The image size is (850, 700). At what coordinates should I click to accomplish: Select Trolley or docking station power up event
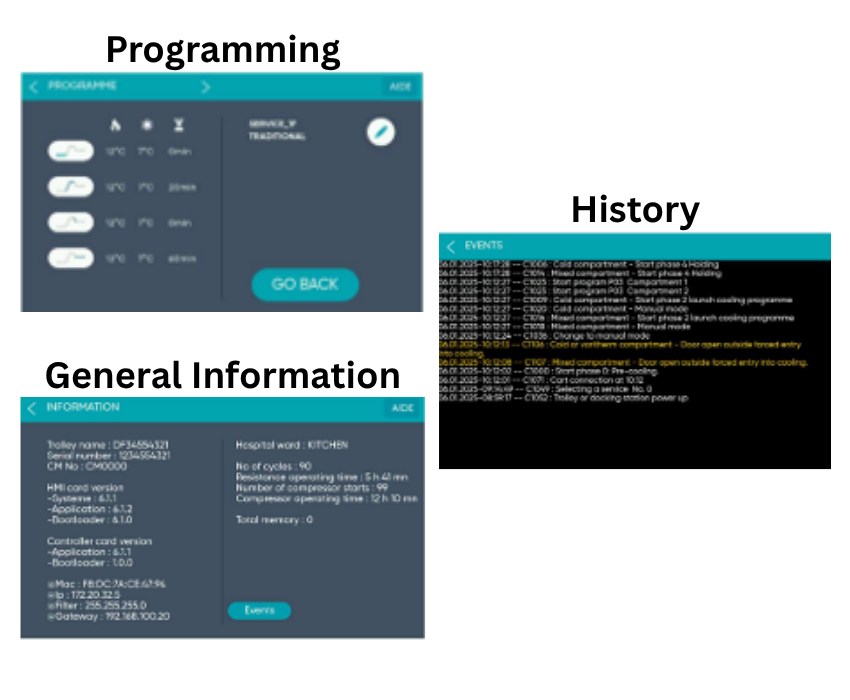(x=564, y=398)
